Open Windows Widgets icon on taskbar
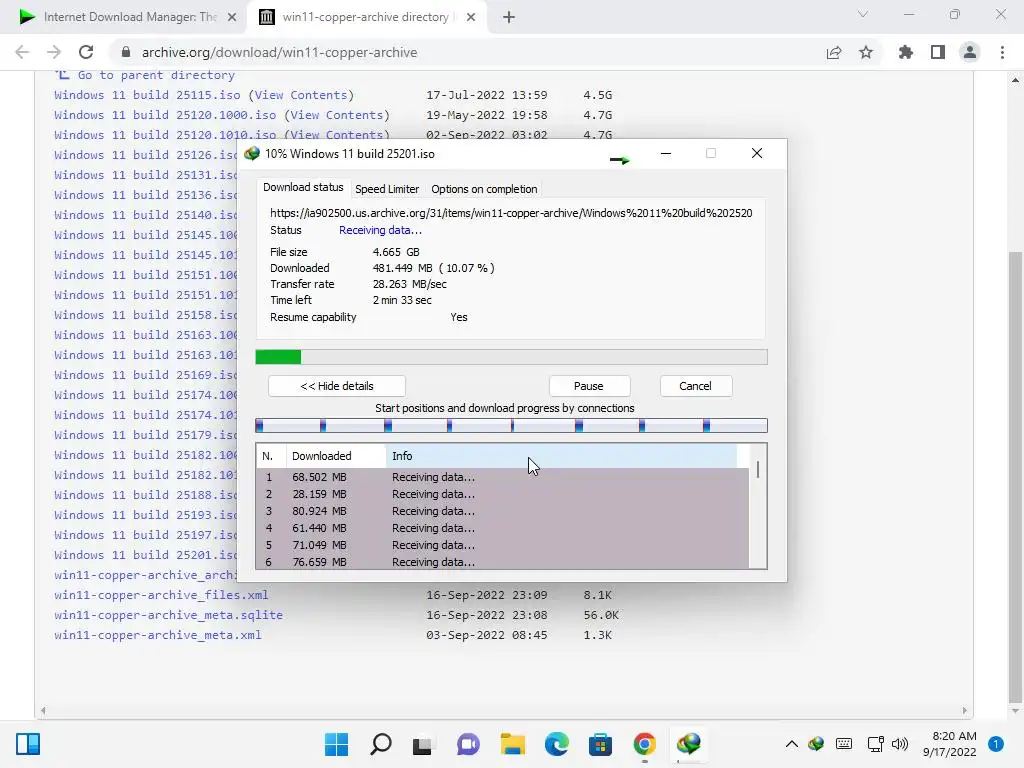 coord(28,744)
